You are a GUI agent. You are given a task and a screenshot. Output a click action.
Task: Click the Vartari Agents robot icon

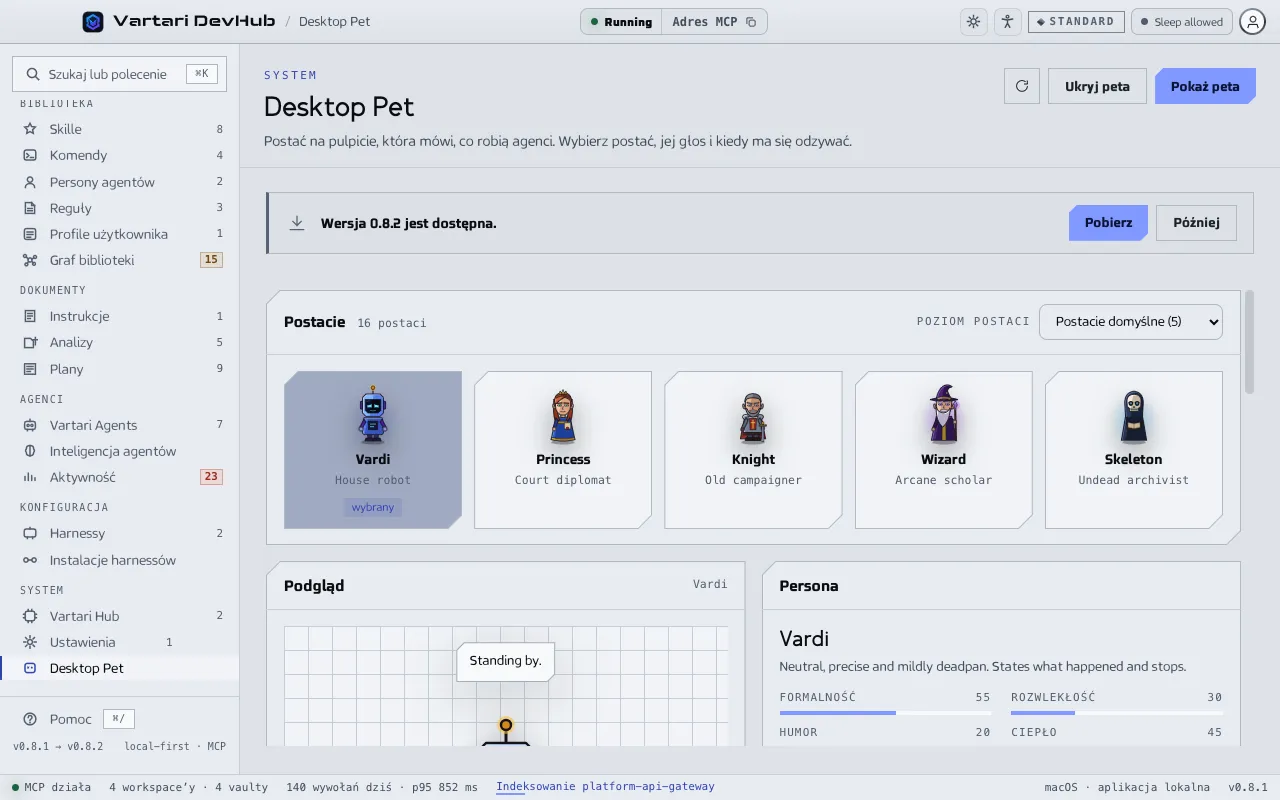30,425
